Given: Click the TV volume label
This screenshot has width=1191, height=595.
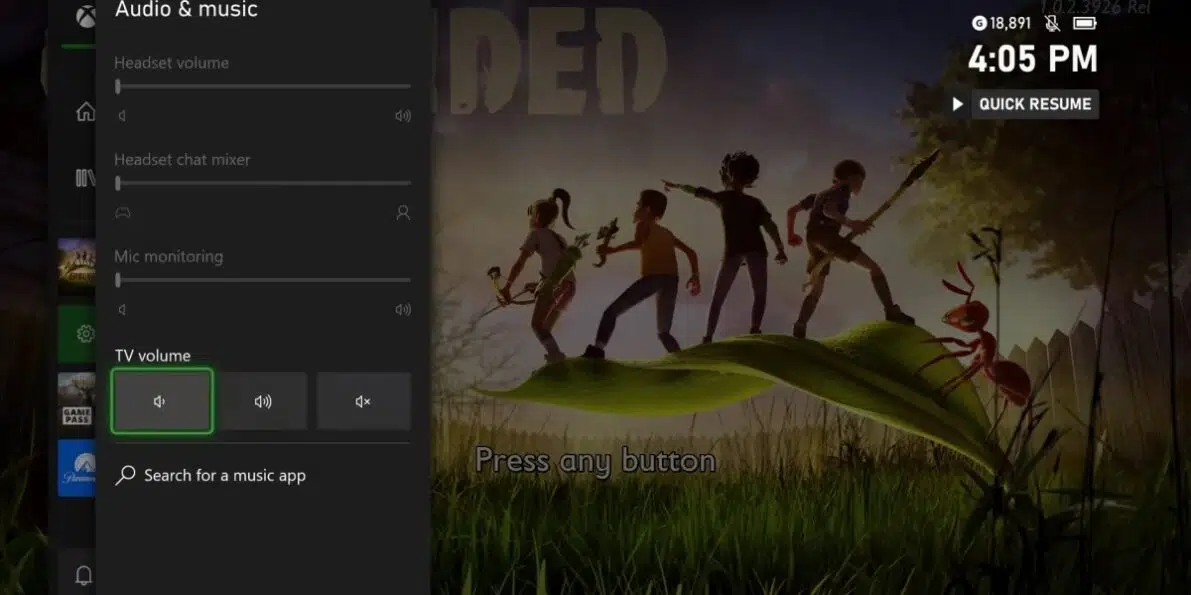Looking at the screenshot, I should tap(153, 356).
